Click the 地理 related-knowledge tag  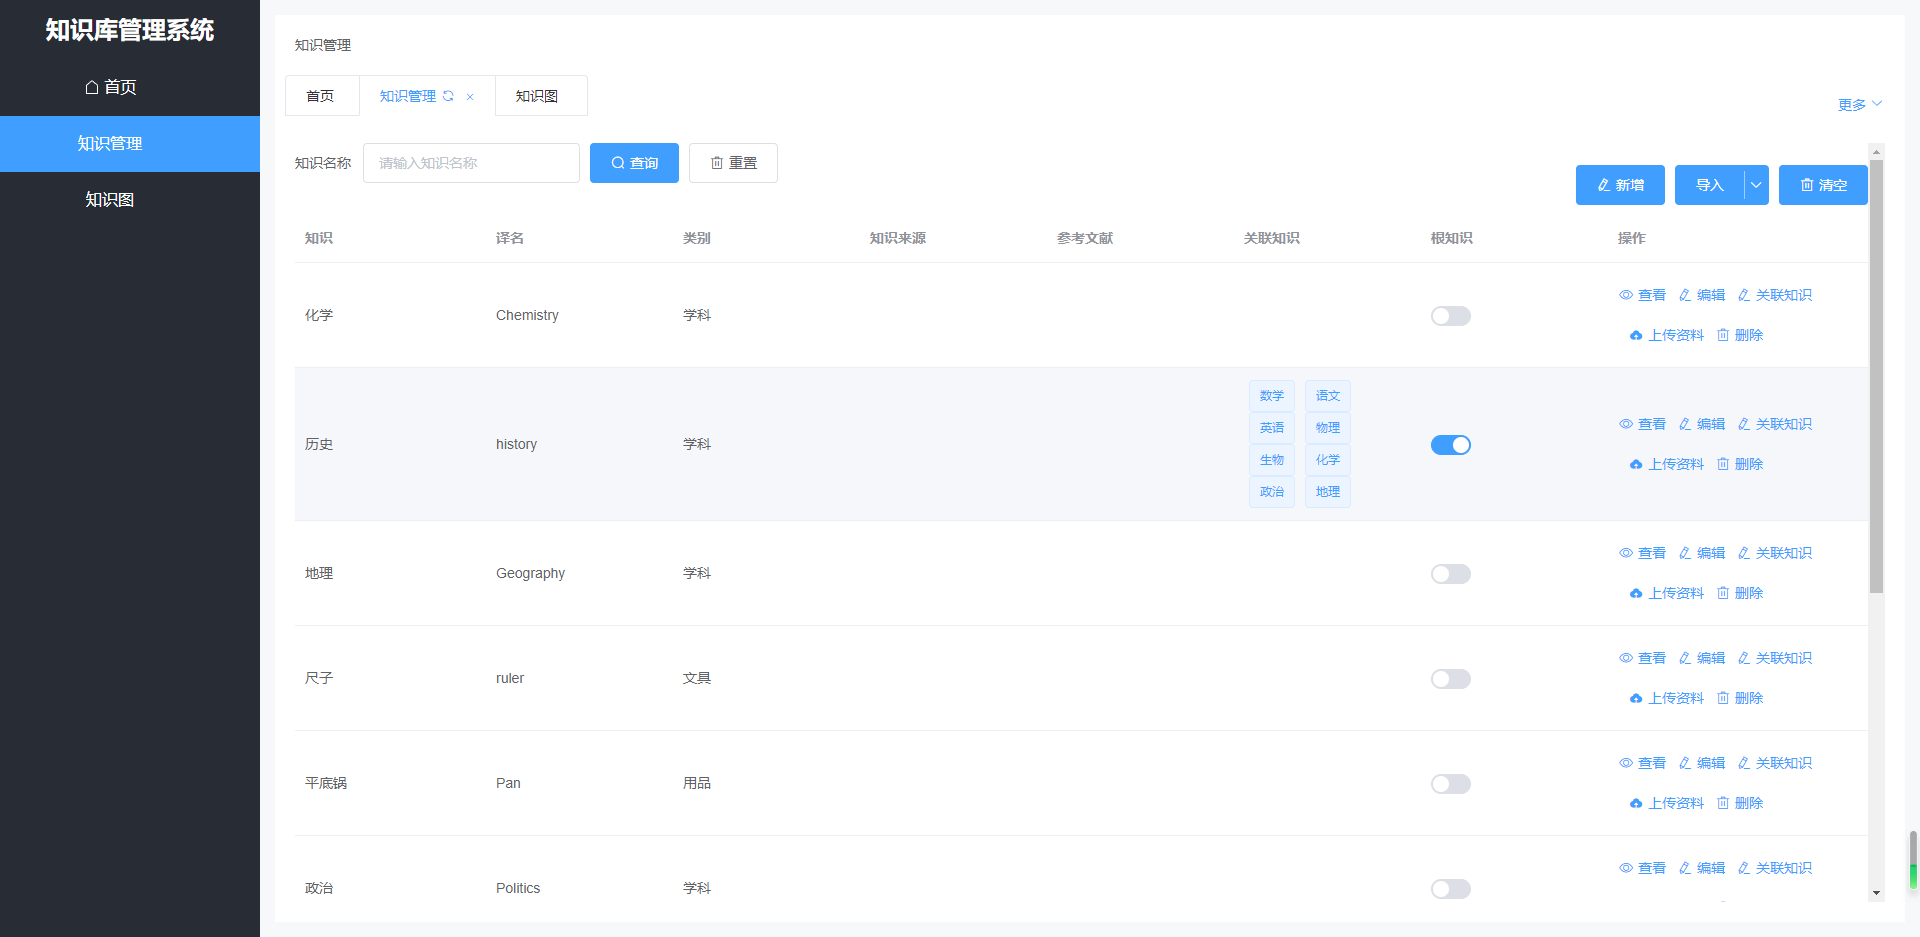click(1328, 492)
